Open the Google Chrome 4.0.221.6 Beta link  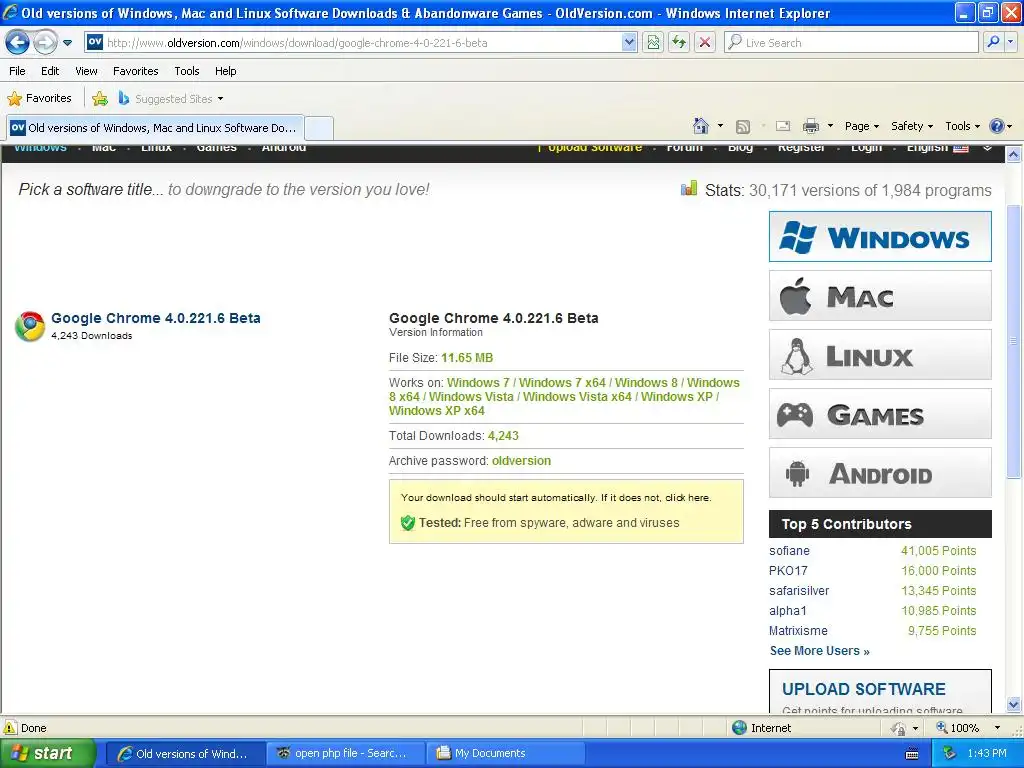(155, 318)
